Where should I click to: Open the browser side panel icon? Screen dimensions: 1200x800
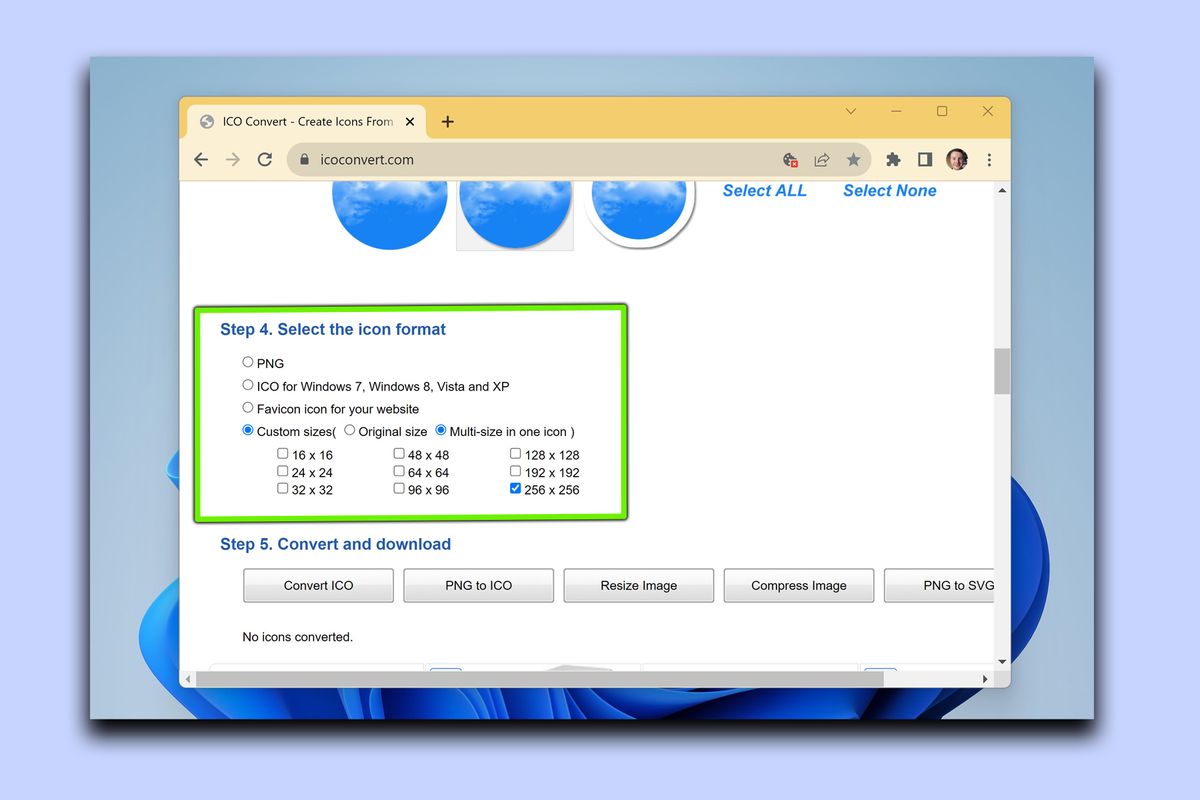click(925, 159)
